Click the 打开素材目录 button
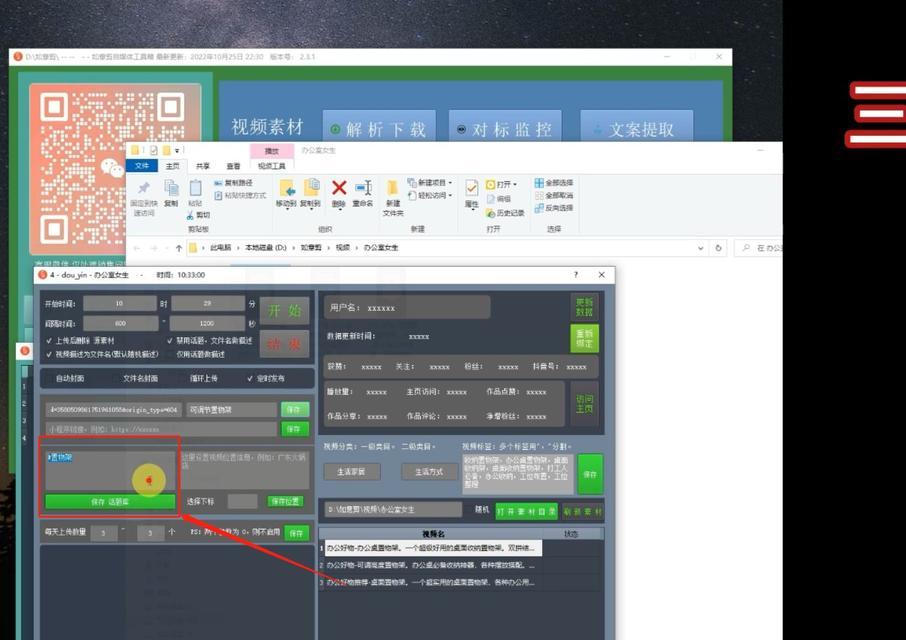Viewport: 906px width, 640px height. [x=526, y=511]
